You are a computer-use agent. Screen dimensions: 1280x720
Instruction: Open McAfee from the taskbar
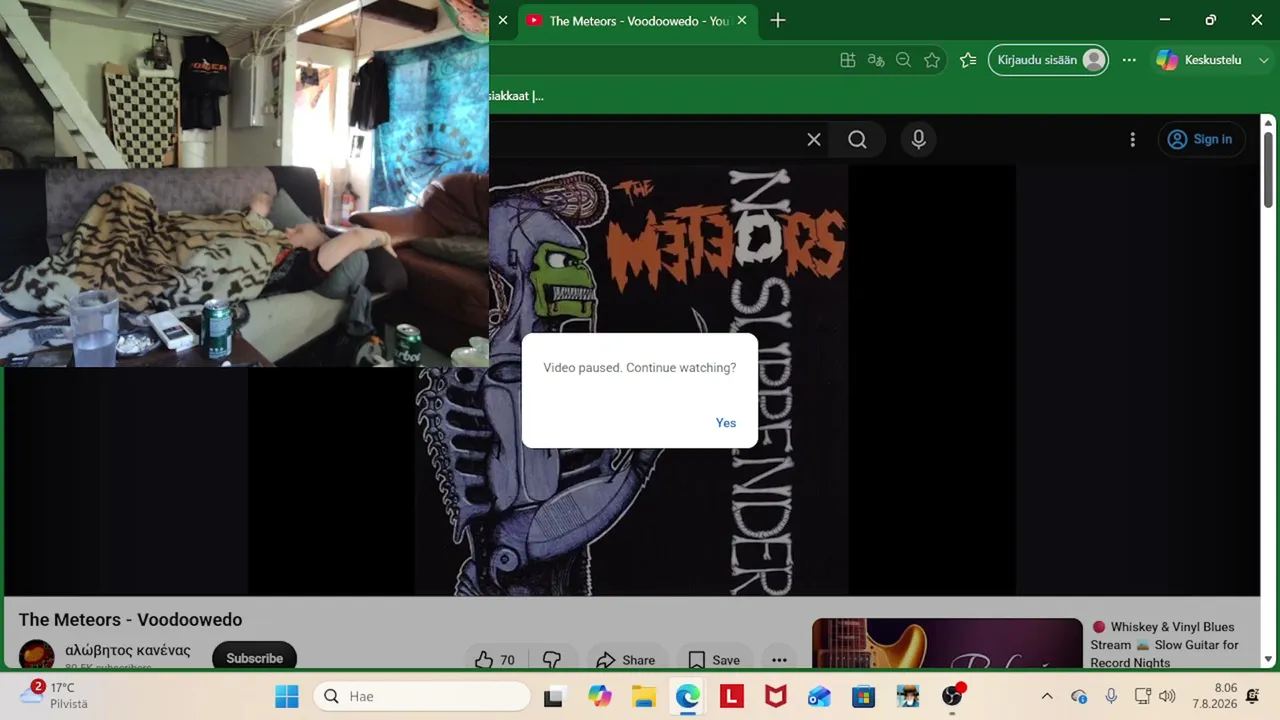776,696
